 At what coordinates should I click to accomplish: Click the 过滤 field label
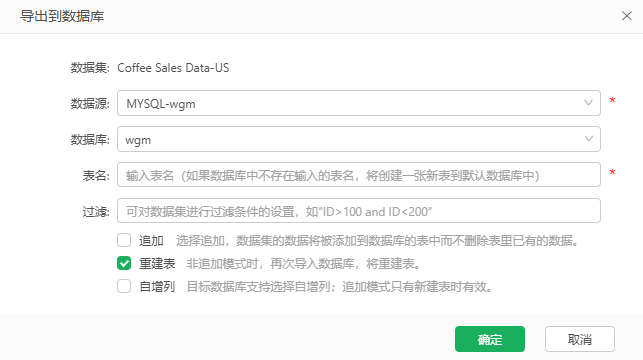coord(96,212)
